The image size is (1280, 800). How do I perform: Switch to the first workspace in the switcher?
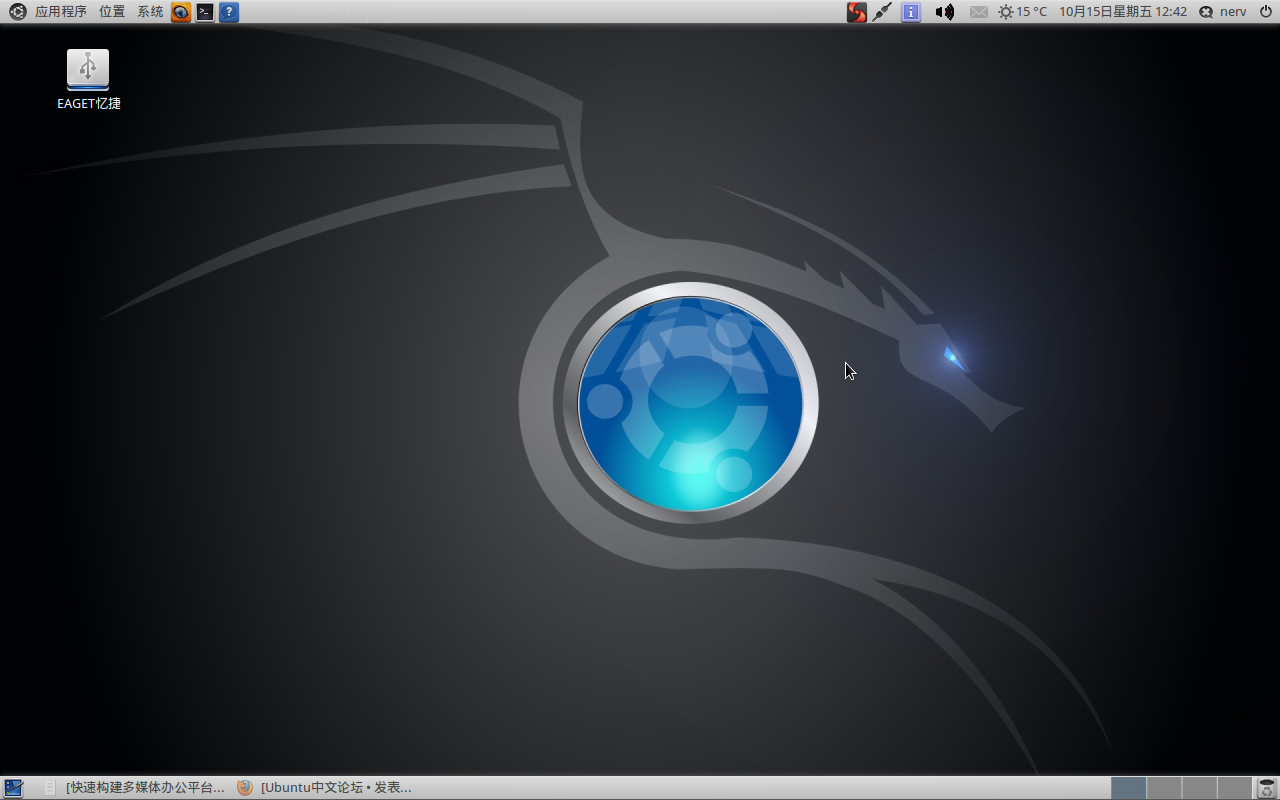click(x=1128, y=788)
